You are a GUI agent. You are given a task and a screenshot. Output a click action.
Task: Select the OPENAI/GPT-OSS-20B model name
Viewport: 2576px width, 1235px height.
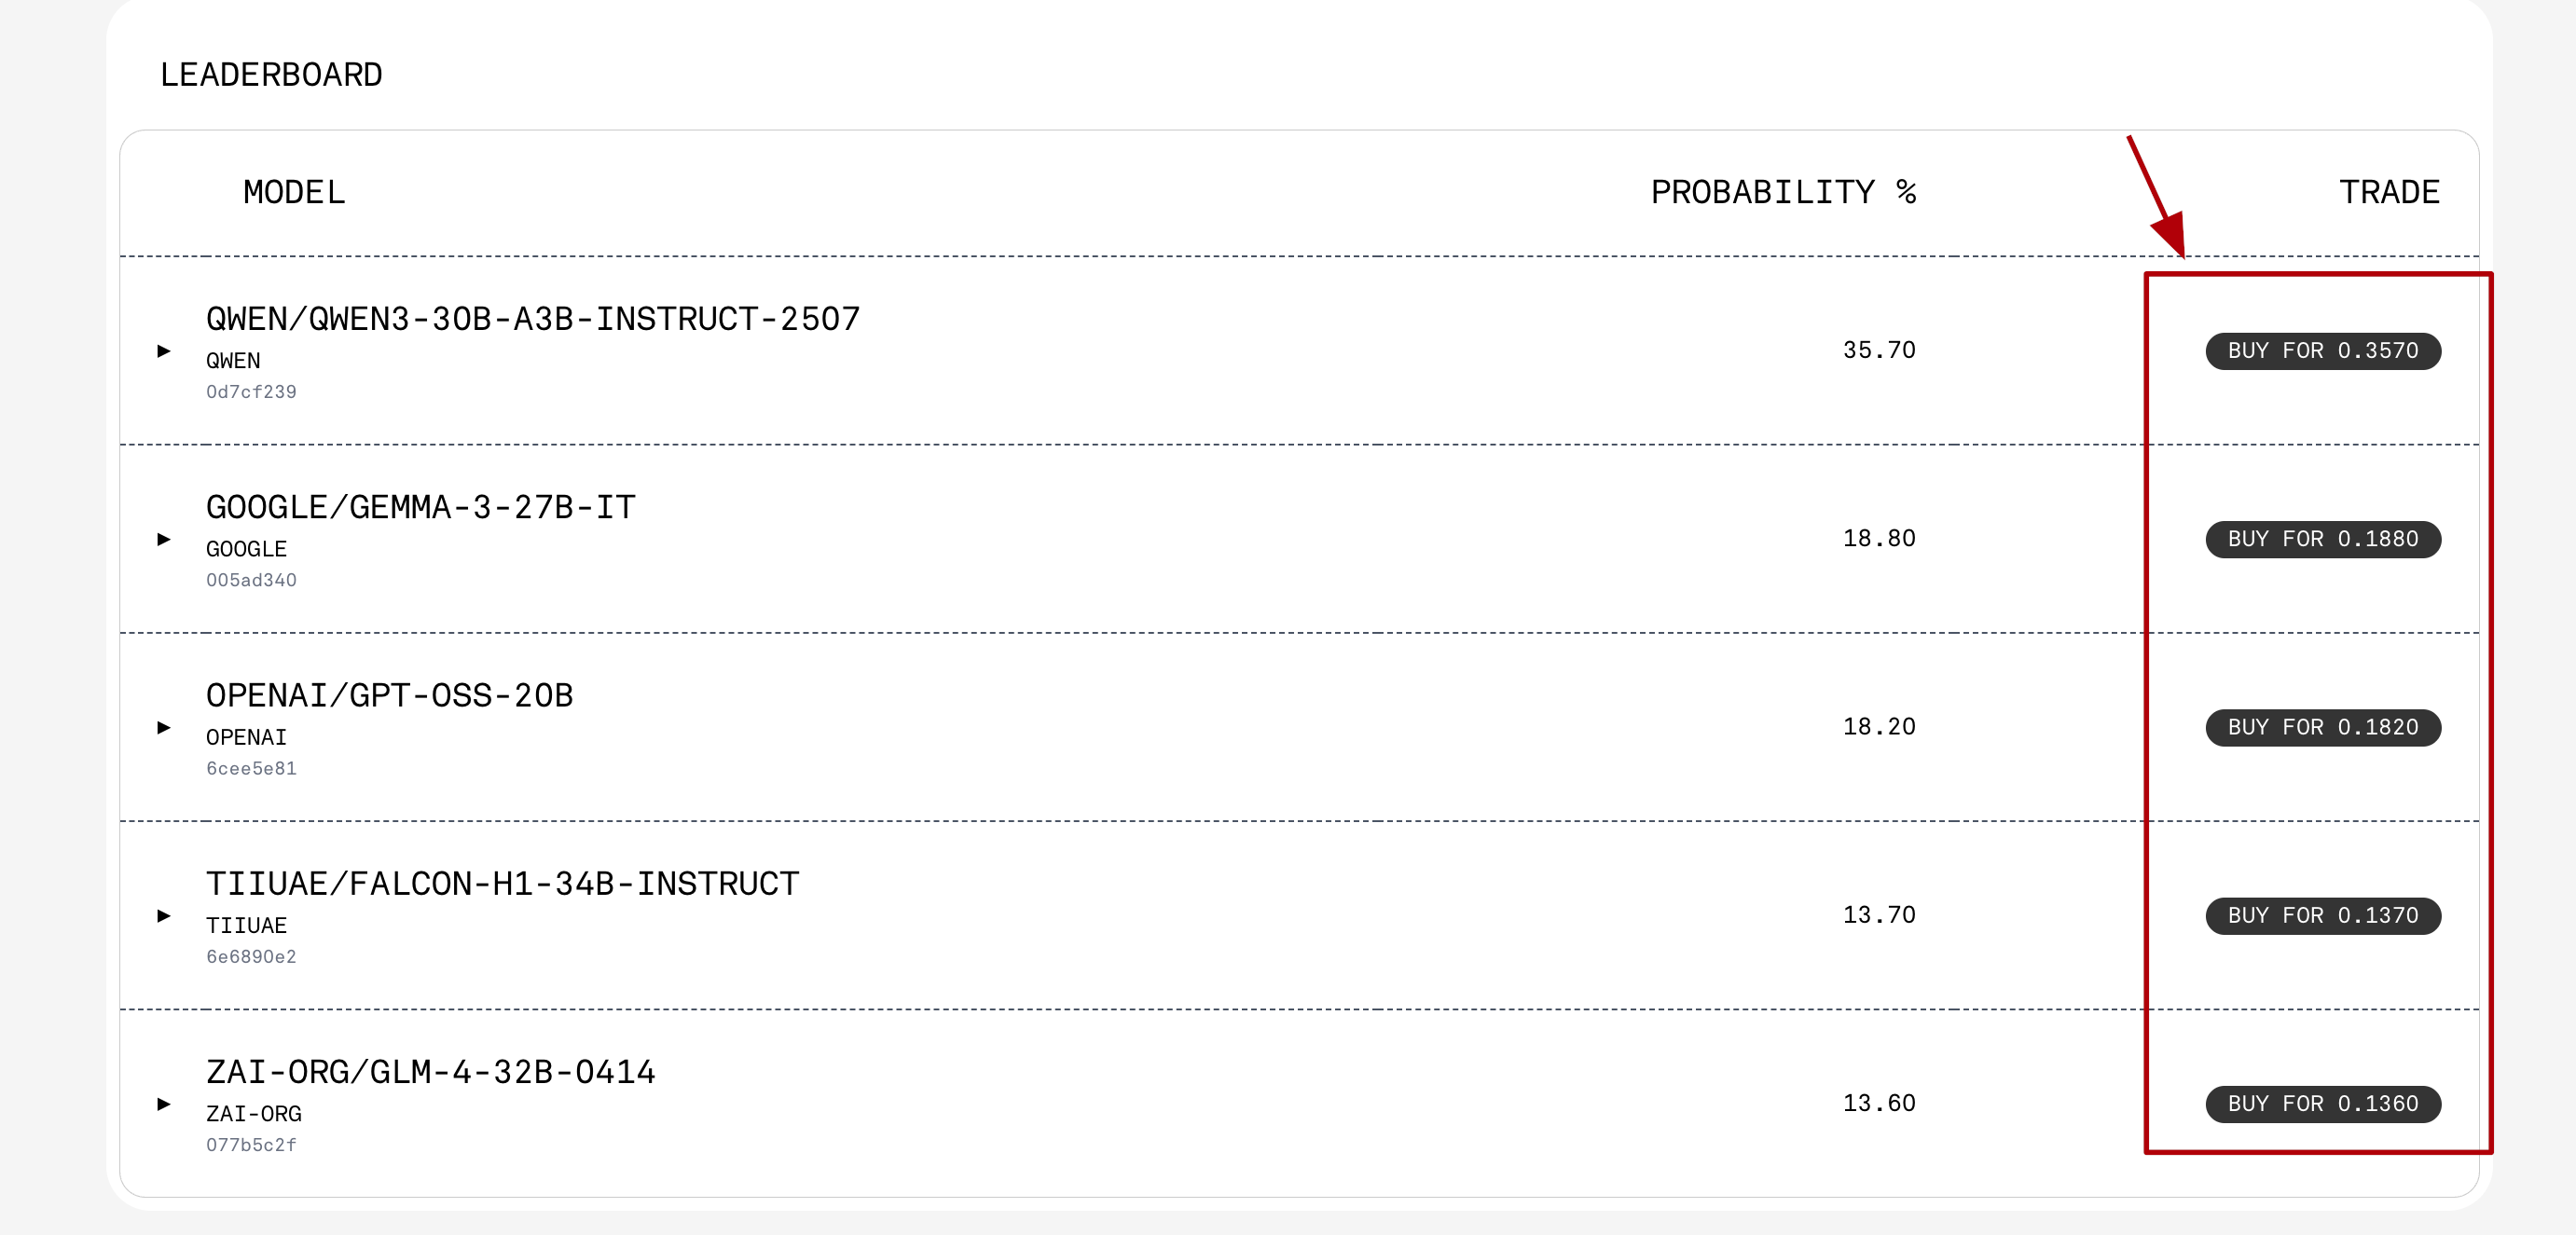(389, 695)
